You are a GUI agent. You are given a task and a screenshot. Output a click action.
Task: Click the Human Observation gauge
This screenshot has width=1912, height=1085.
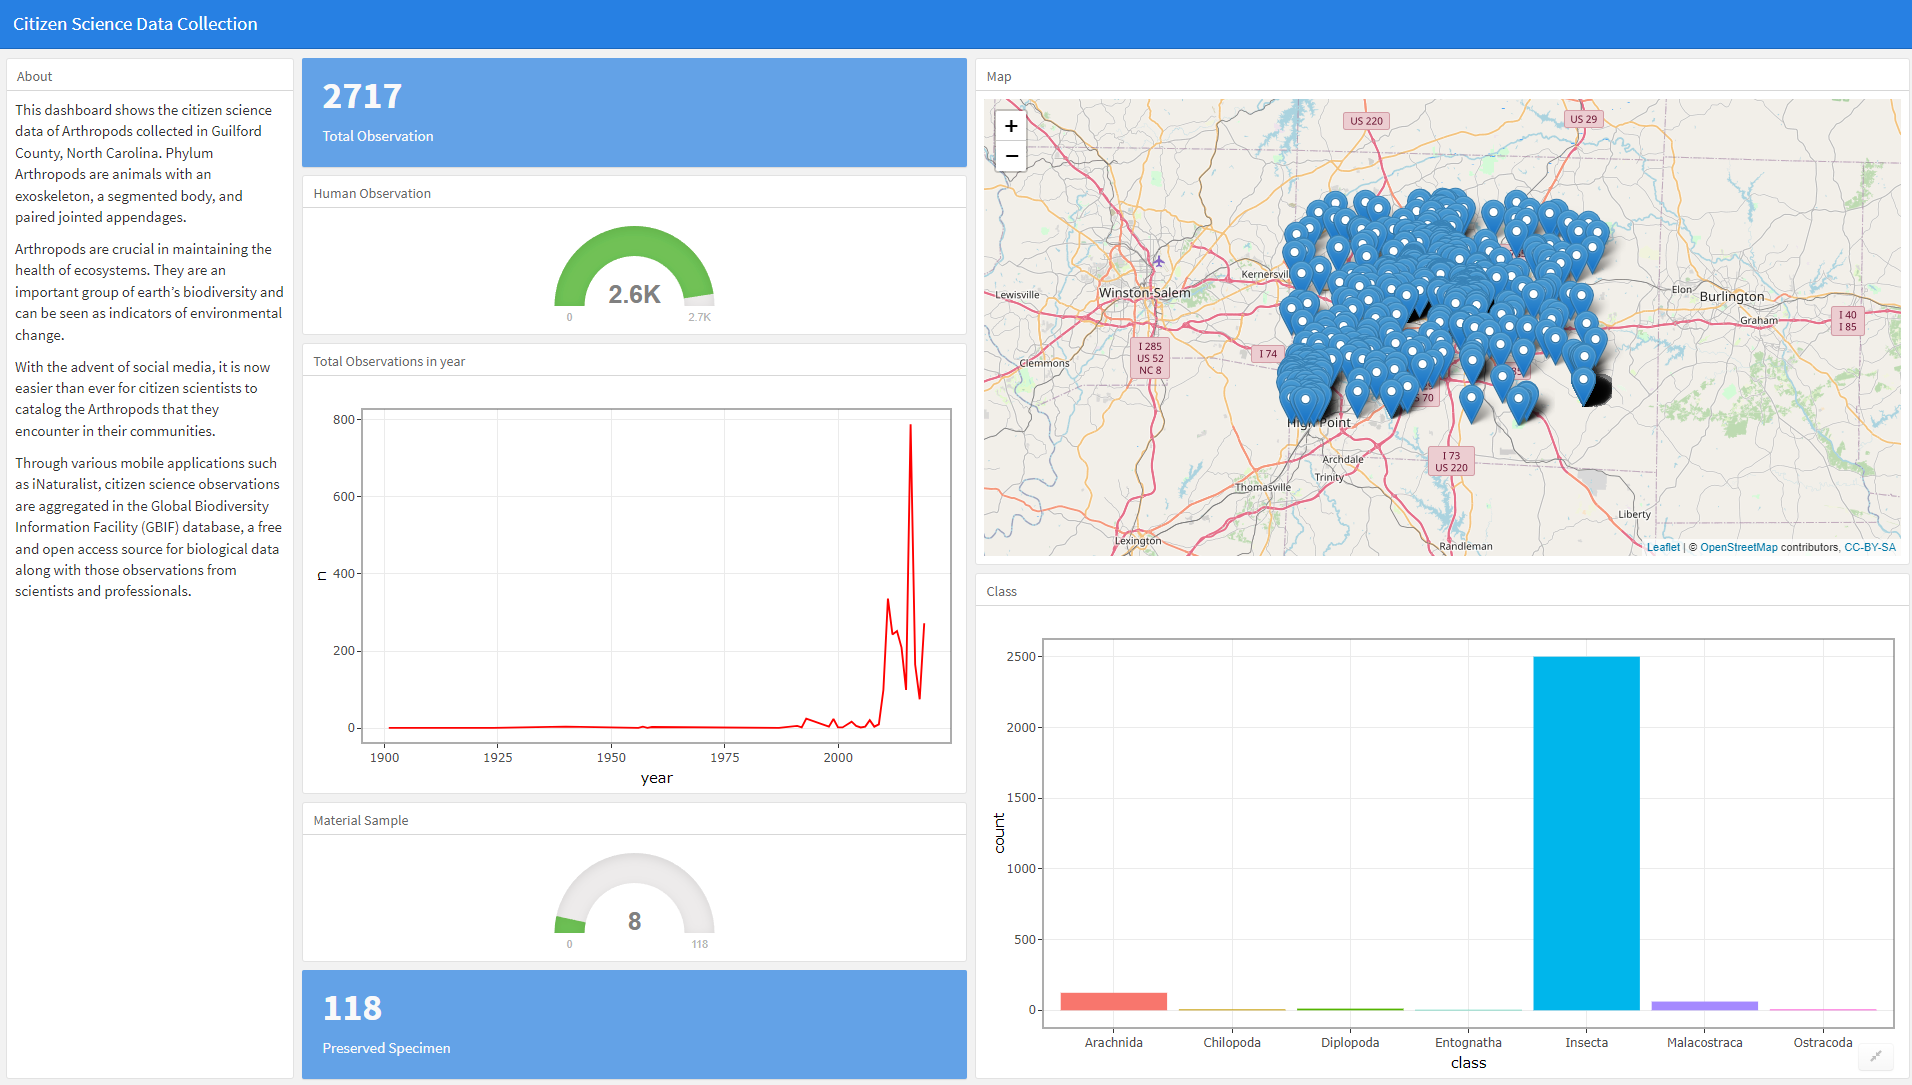pyautogui.click(x=634, y=270)
